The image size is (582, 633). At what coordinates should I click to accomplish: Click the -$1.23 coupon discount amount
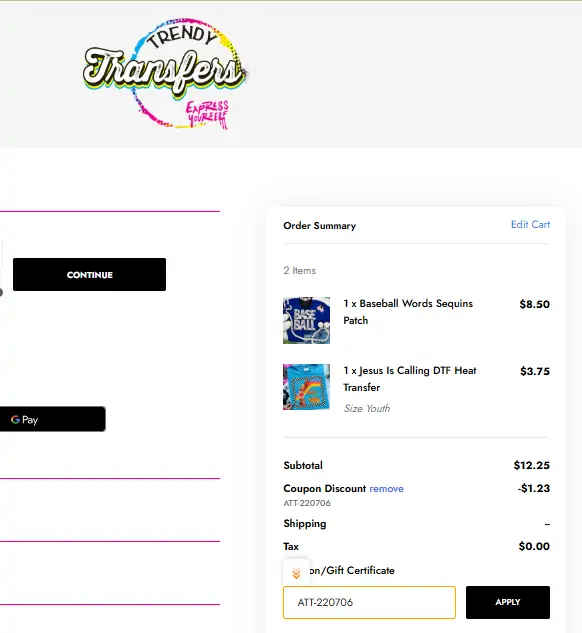click(534, 488)
